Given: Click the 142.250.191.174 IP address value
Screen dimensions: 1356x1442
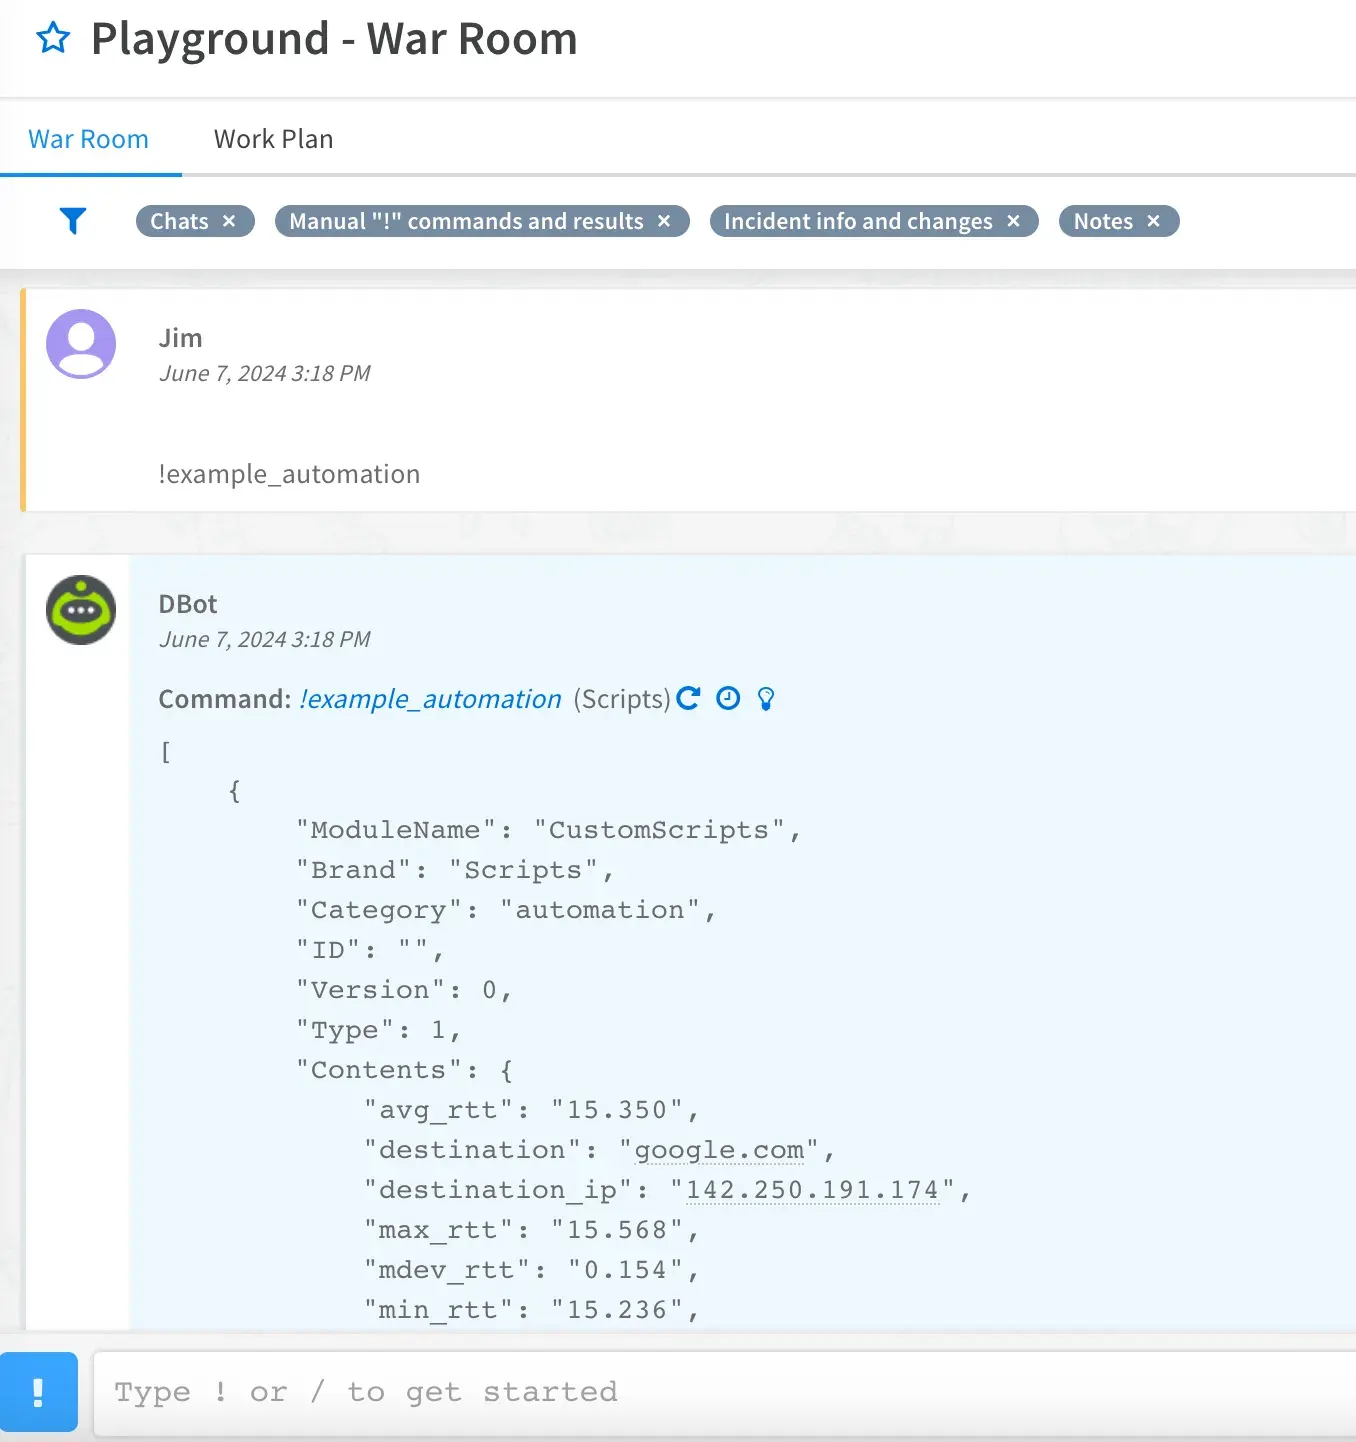Looking at the screenshot, I should click(x=812, y=1190).
